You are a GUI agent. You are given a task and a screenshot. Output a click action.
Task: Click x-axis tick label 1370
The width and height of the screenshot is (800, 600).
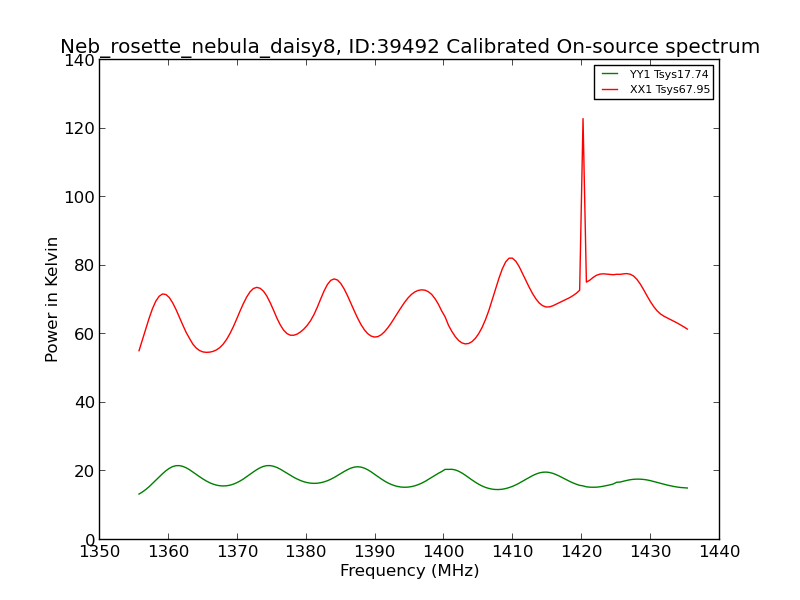point(237,552)
